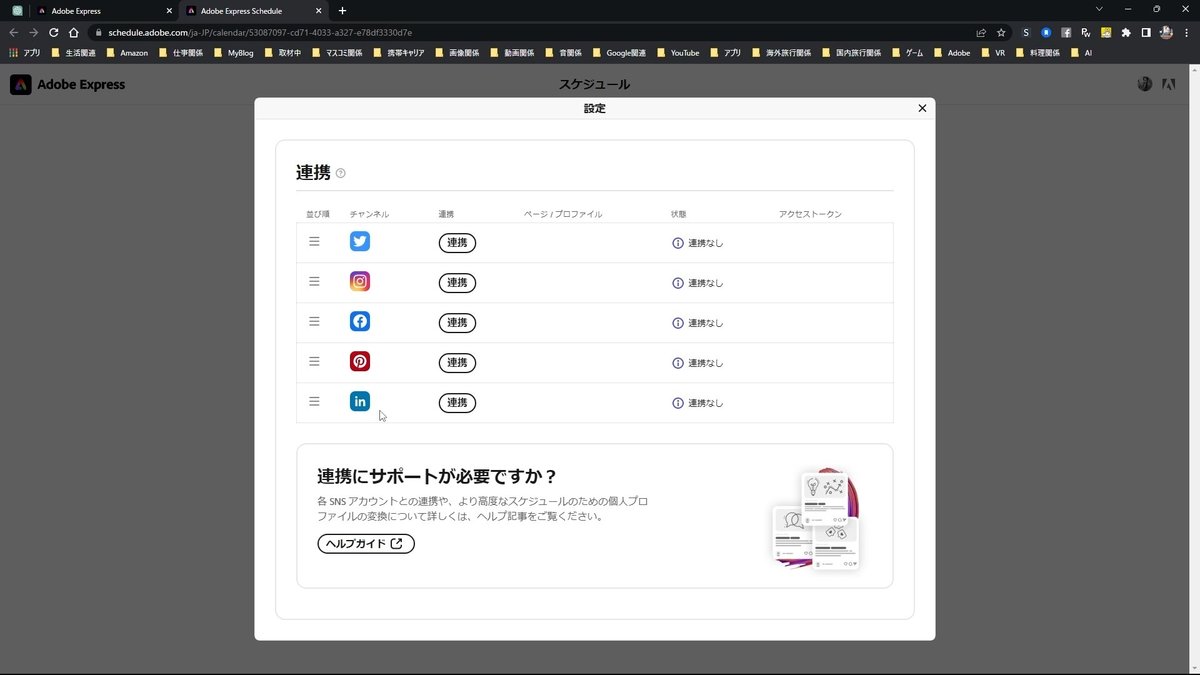
Task: Click the アクセストークン column header
Action: [810, 214]
